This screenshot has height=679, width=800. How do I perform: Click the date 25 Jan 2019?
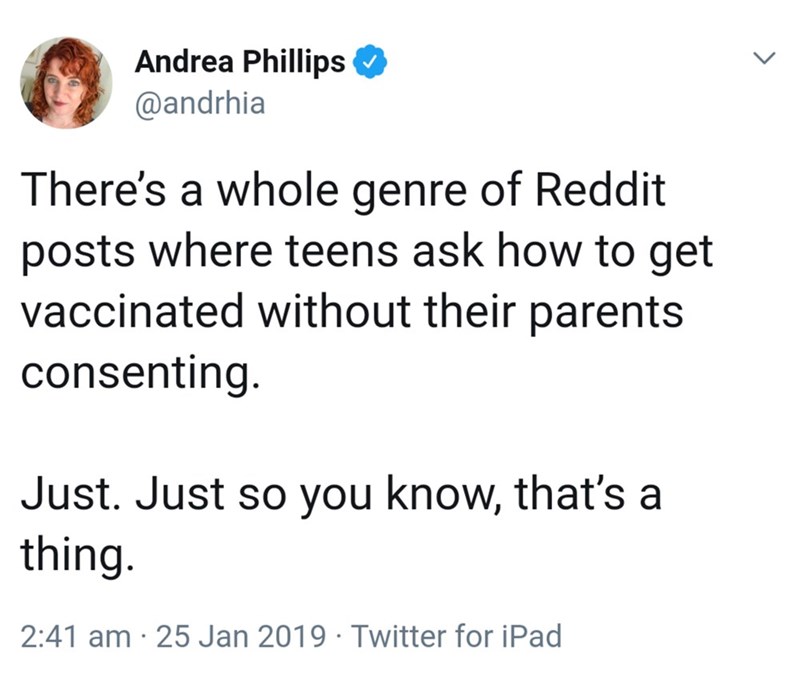243,635
